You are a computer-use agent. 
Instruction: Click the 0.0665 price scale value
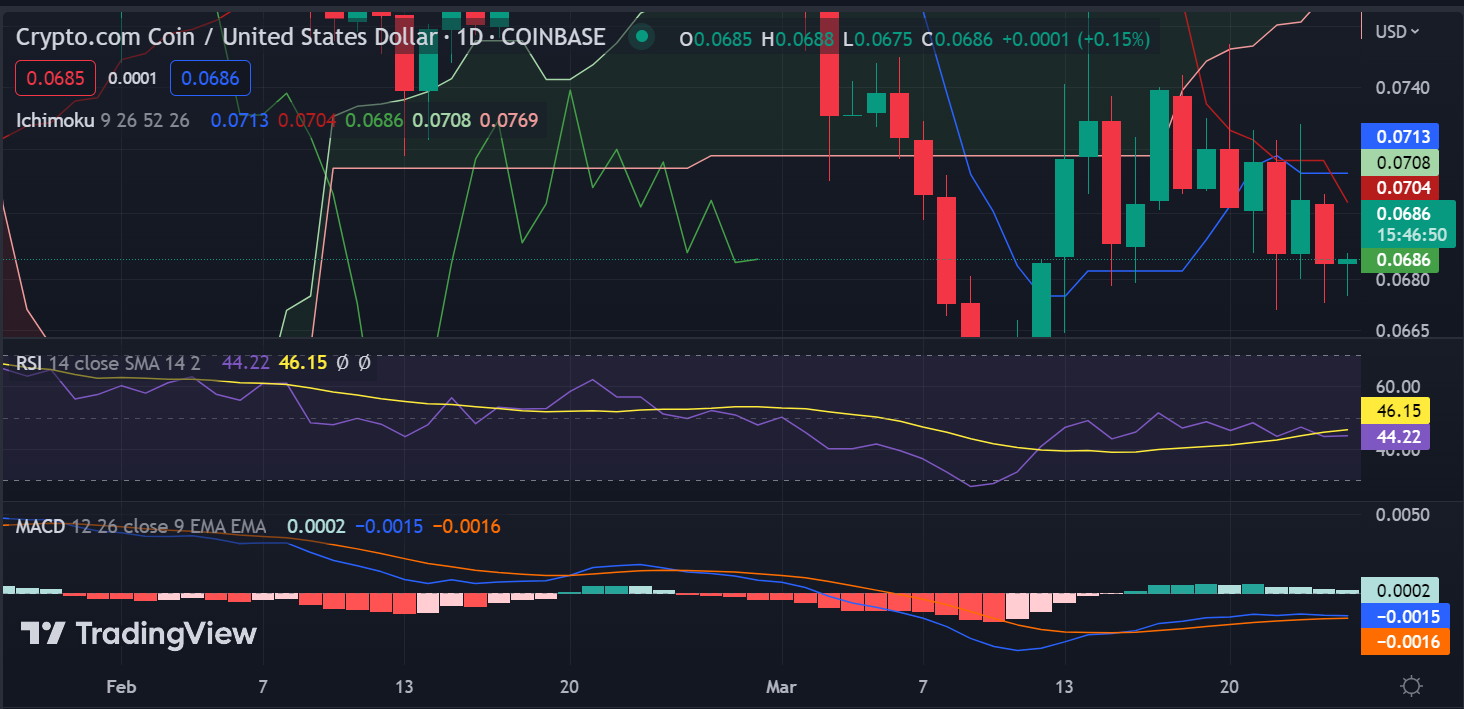pyautogui.click(x=1404, y=331)
